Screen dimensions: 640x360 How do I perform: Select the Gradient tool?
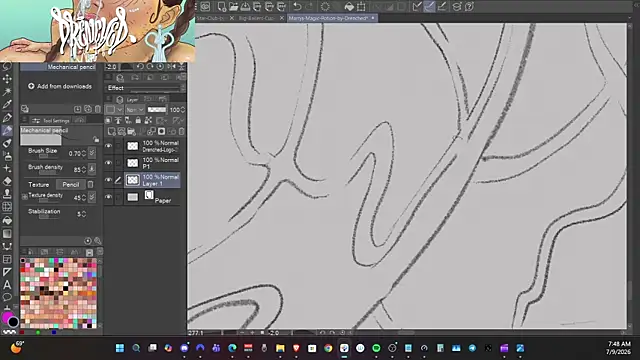(x=7, y=233)
